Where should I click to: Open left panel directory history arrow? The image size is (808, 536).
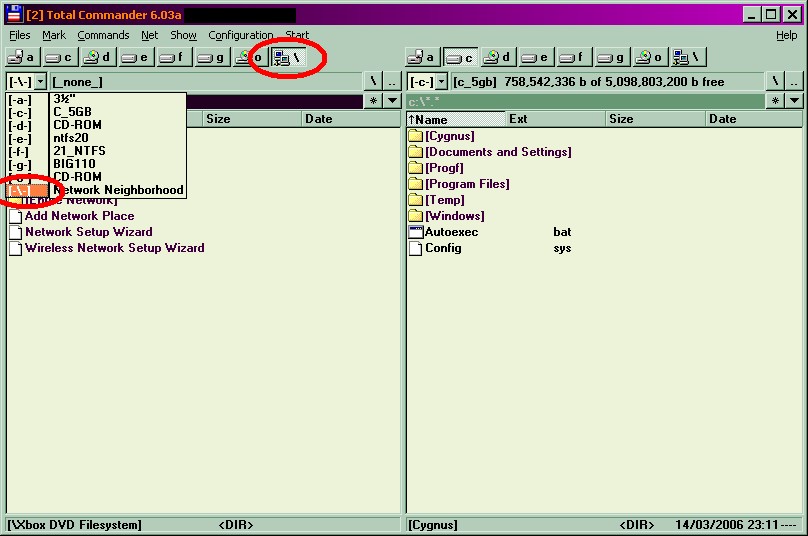(x=393, y=100)
